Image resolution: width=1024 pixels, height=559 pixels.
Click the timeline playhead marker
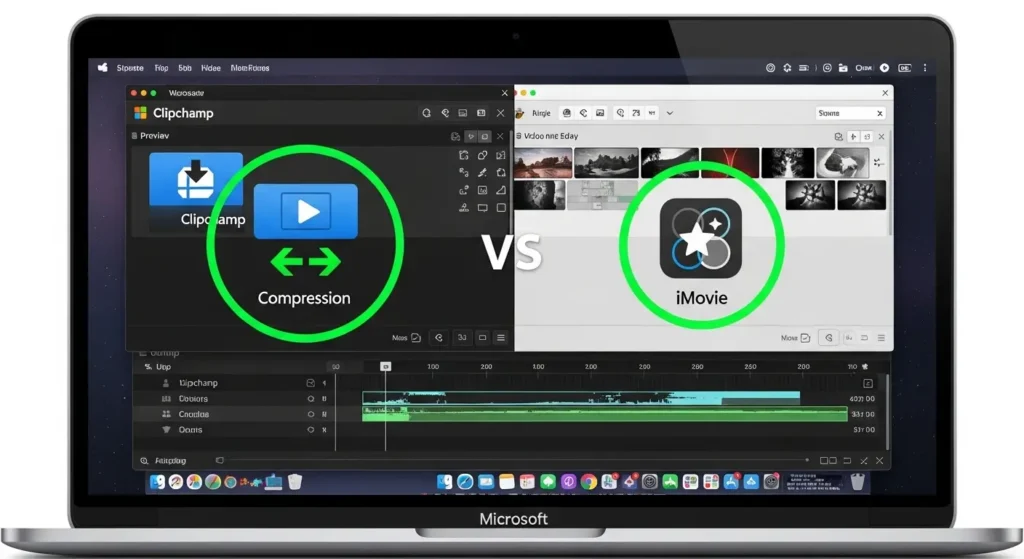[x=385, y=366]
